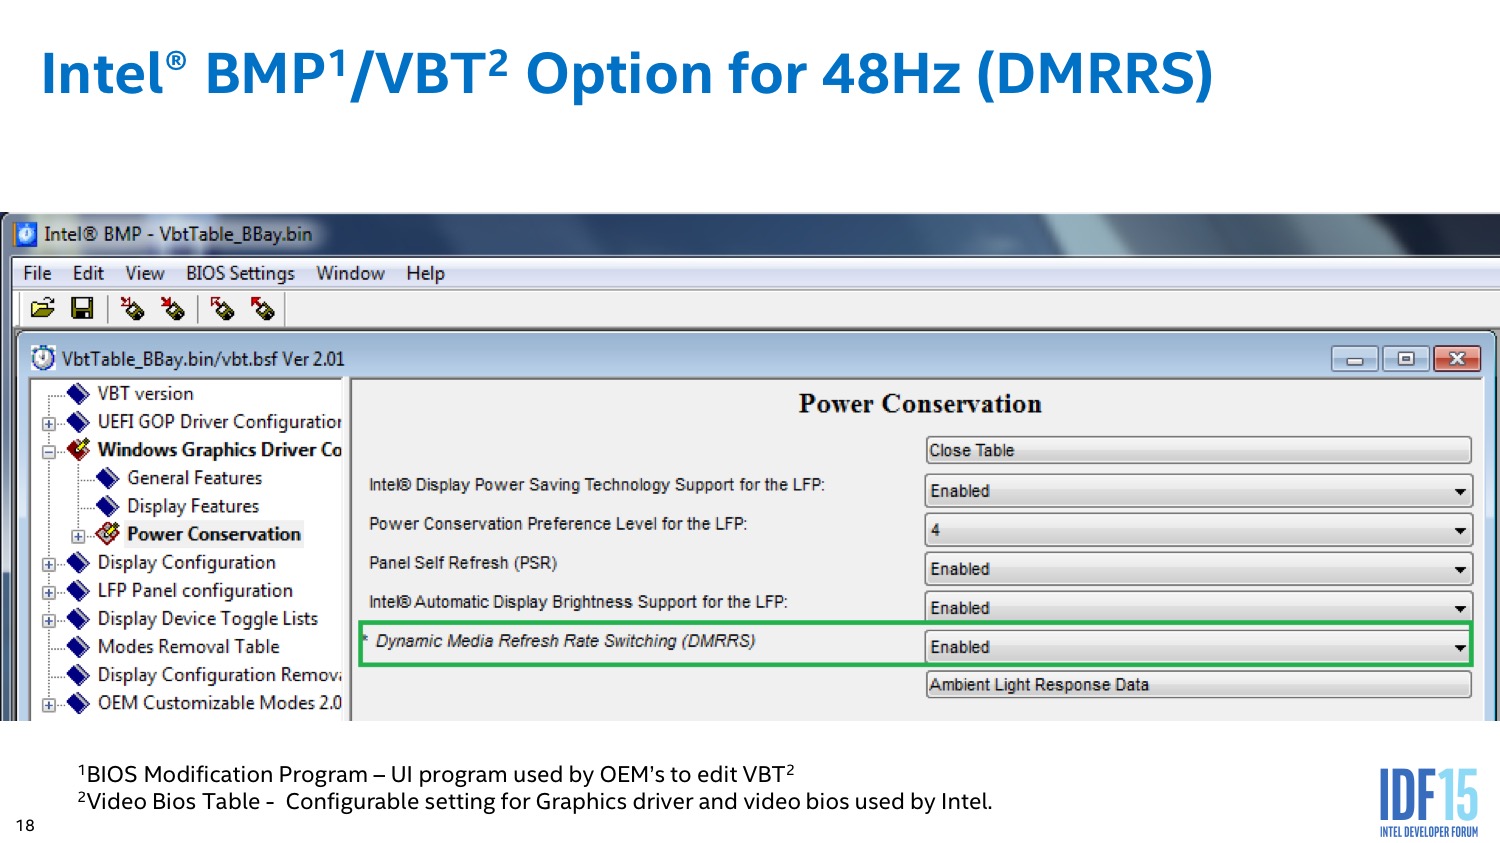1500x843 pixels.
Task: Open Power Conservation Preference Level dropdown
Action: click(x=1460, y=530)
